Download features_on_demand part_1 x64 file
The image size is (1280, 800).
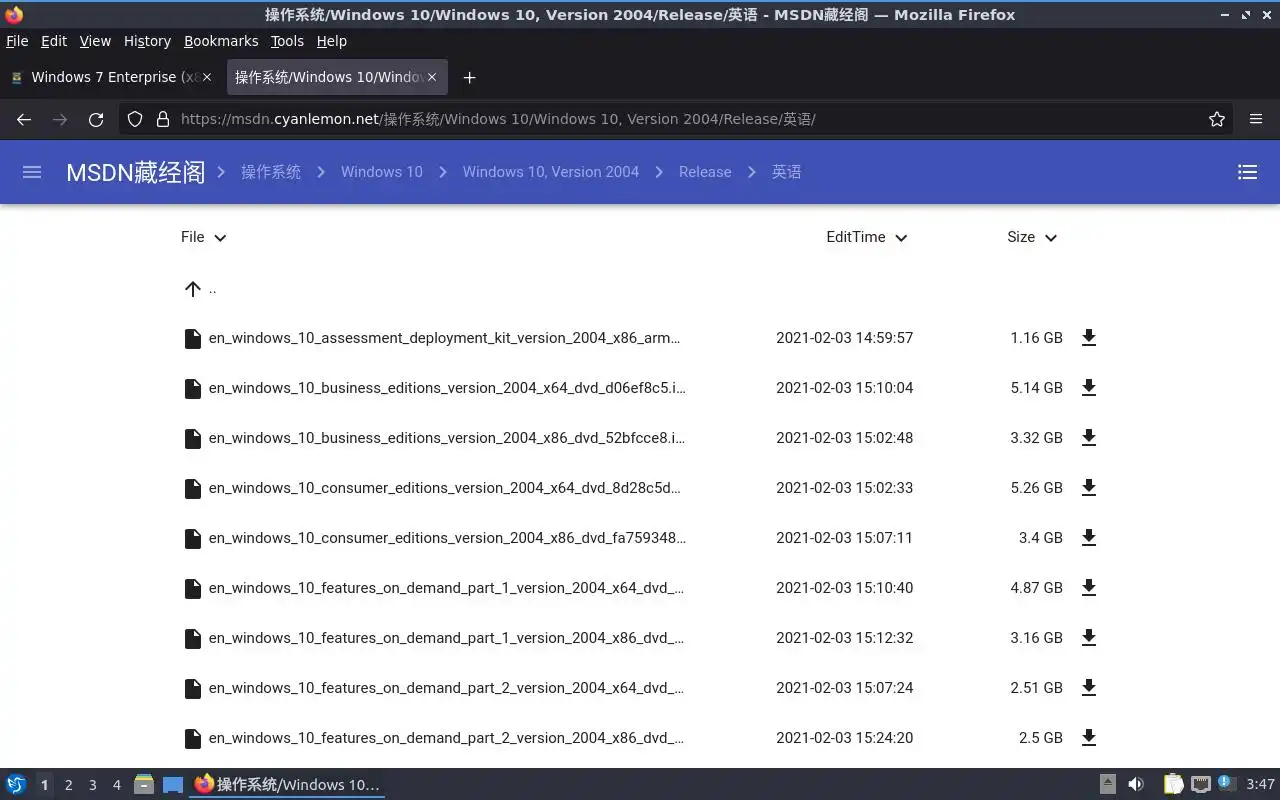pos(1089,588)
